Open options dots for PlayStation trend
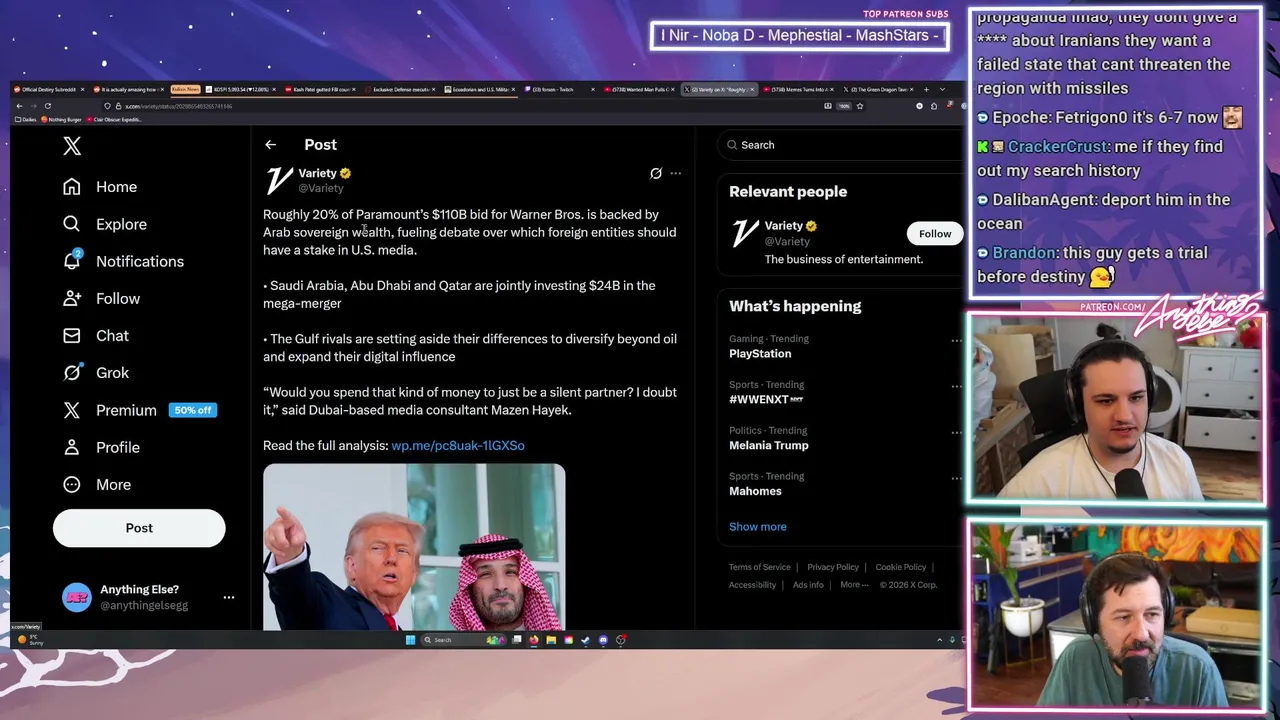 point(956,340)
